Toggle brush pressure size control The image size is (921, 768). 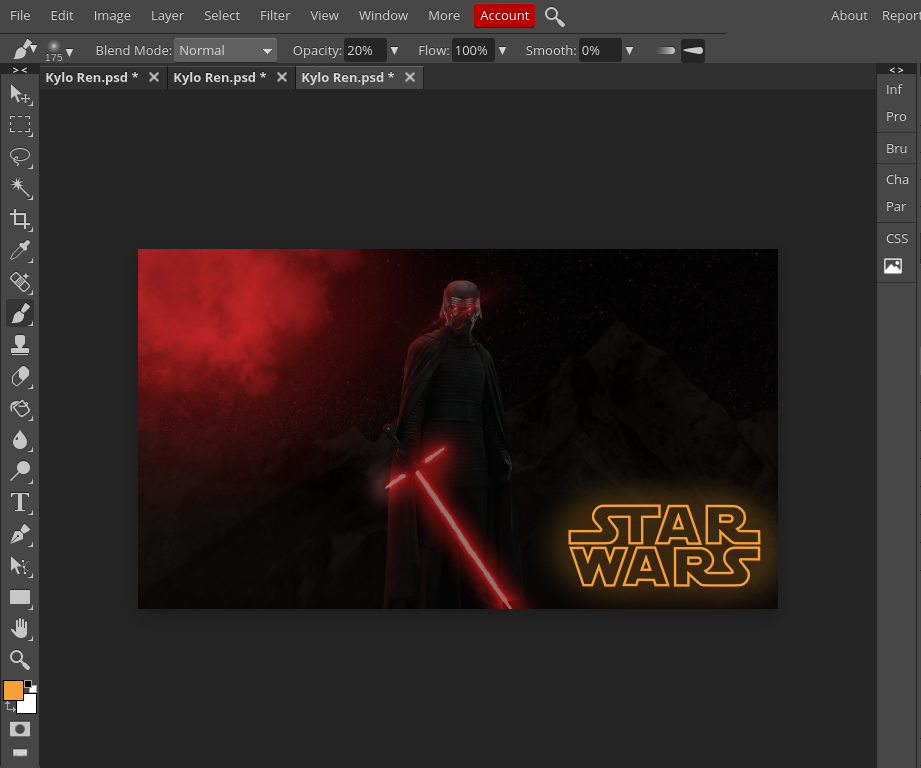point(692,50)
